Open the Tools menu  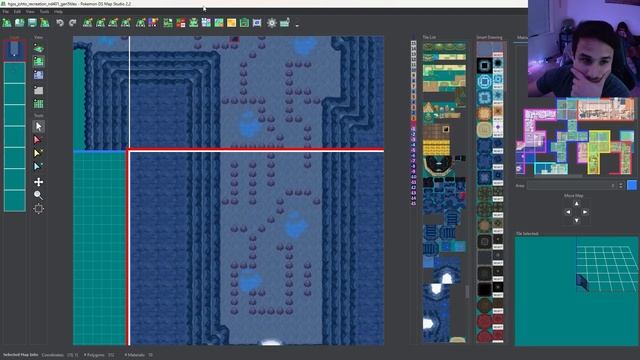pos(44,12)
